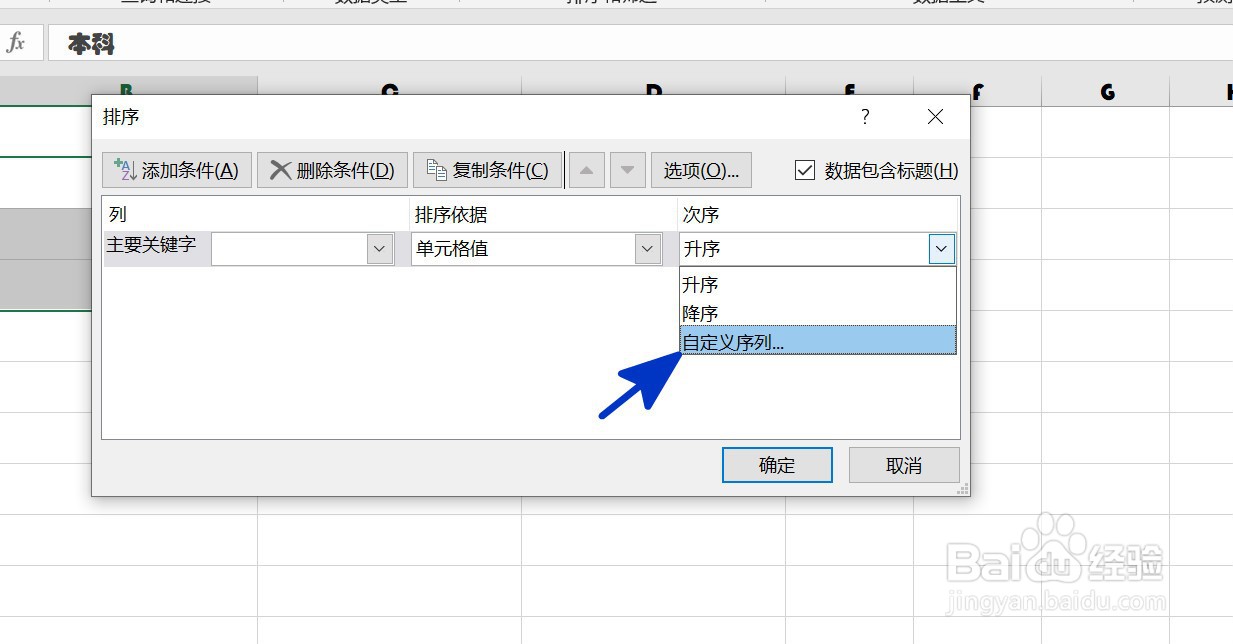This screenshot has width=1233, height=644.
Task: Click the move condition down arrow icon
Action: coord(627,169)
